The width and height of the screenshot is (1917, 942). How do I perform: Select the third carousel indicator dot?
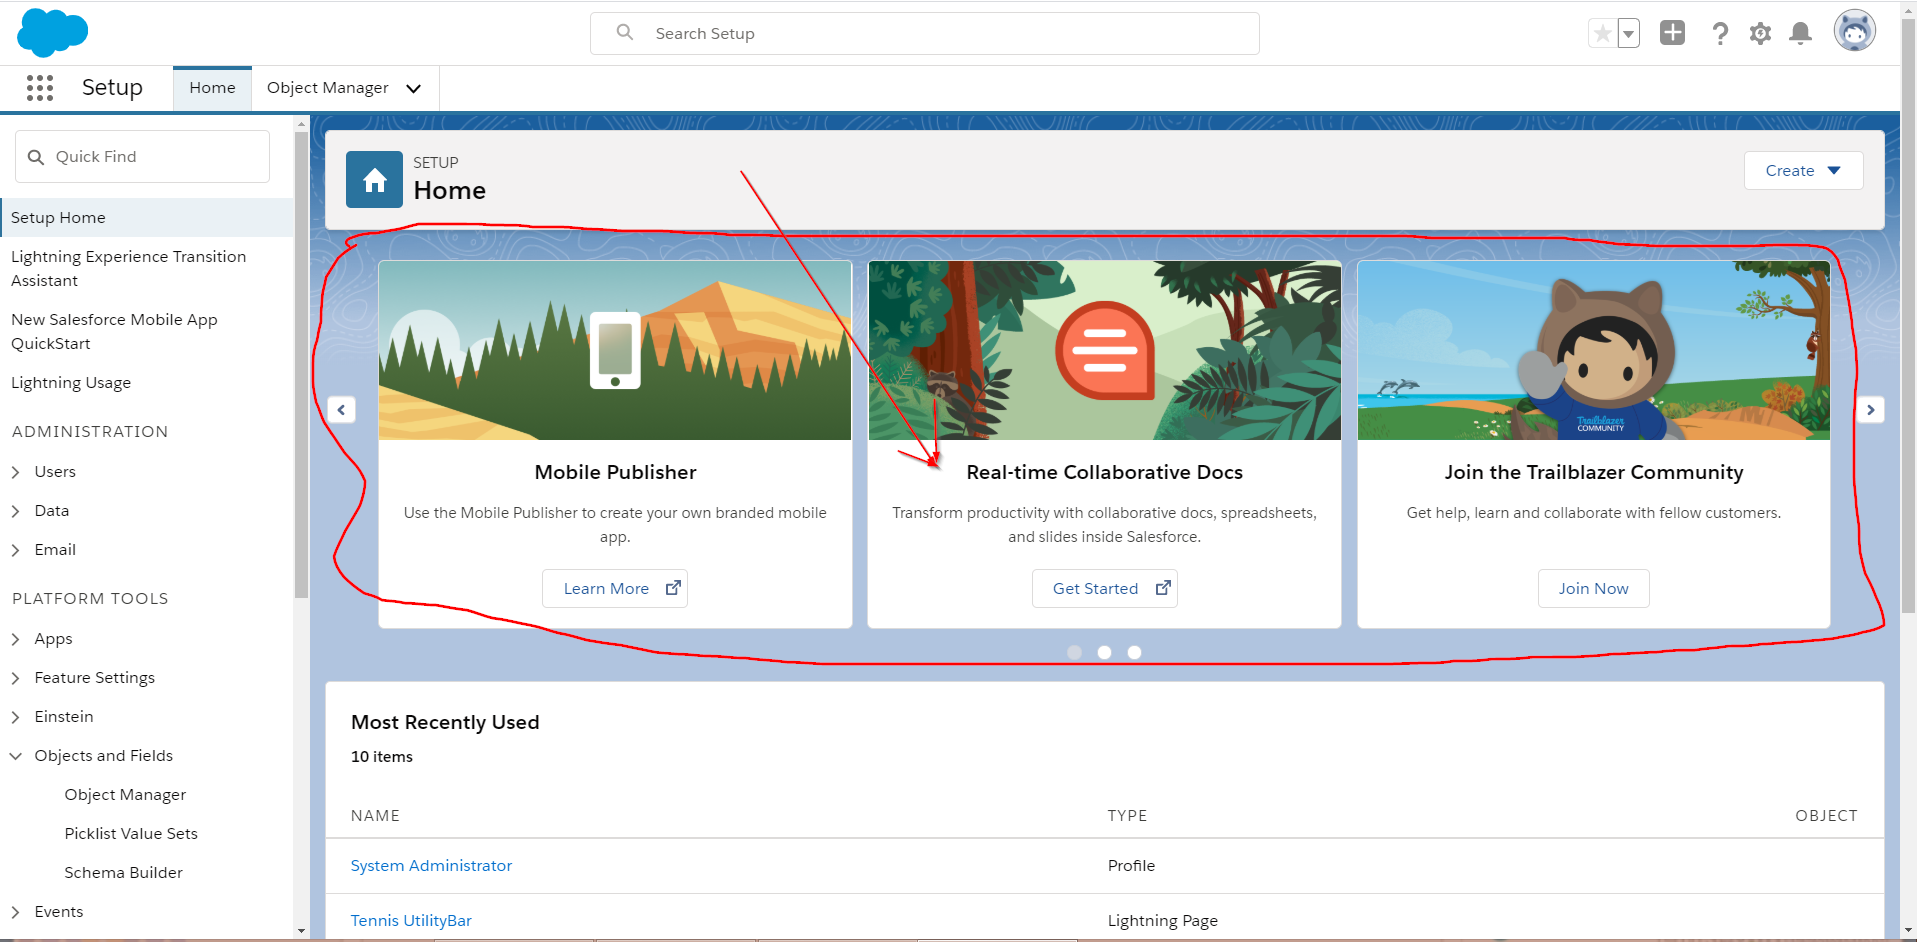pos(1134,652)
